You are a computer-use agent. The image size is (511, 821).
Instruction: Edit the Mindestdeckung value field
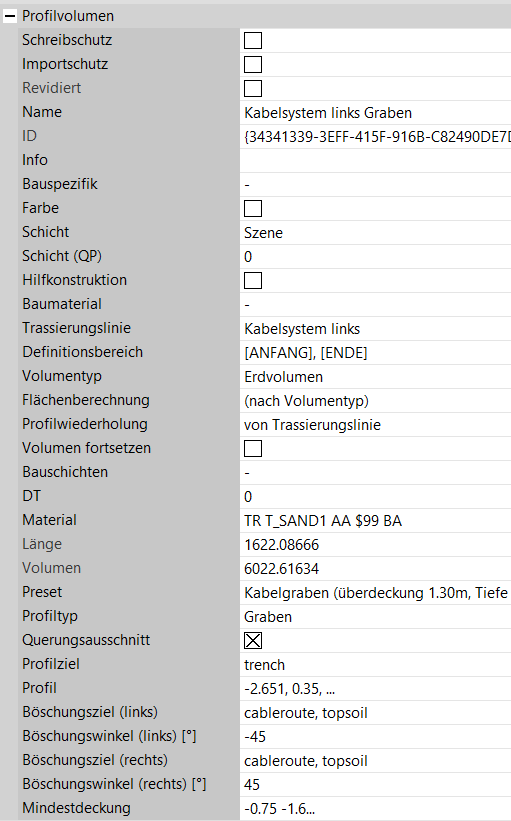(x=375, y=808)
